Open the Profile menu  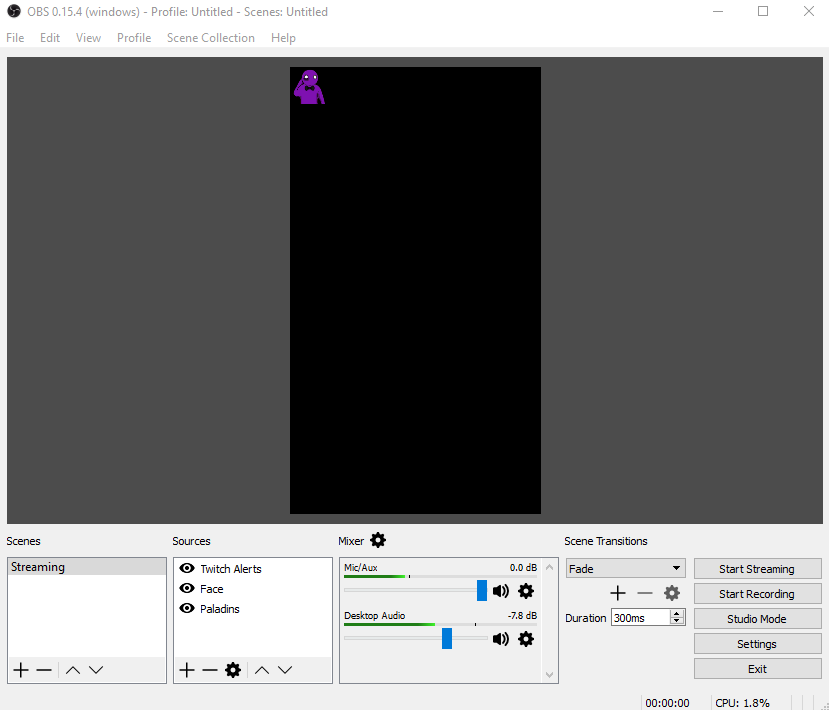(134, 38)
